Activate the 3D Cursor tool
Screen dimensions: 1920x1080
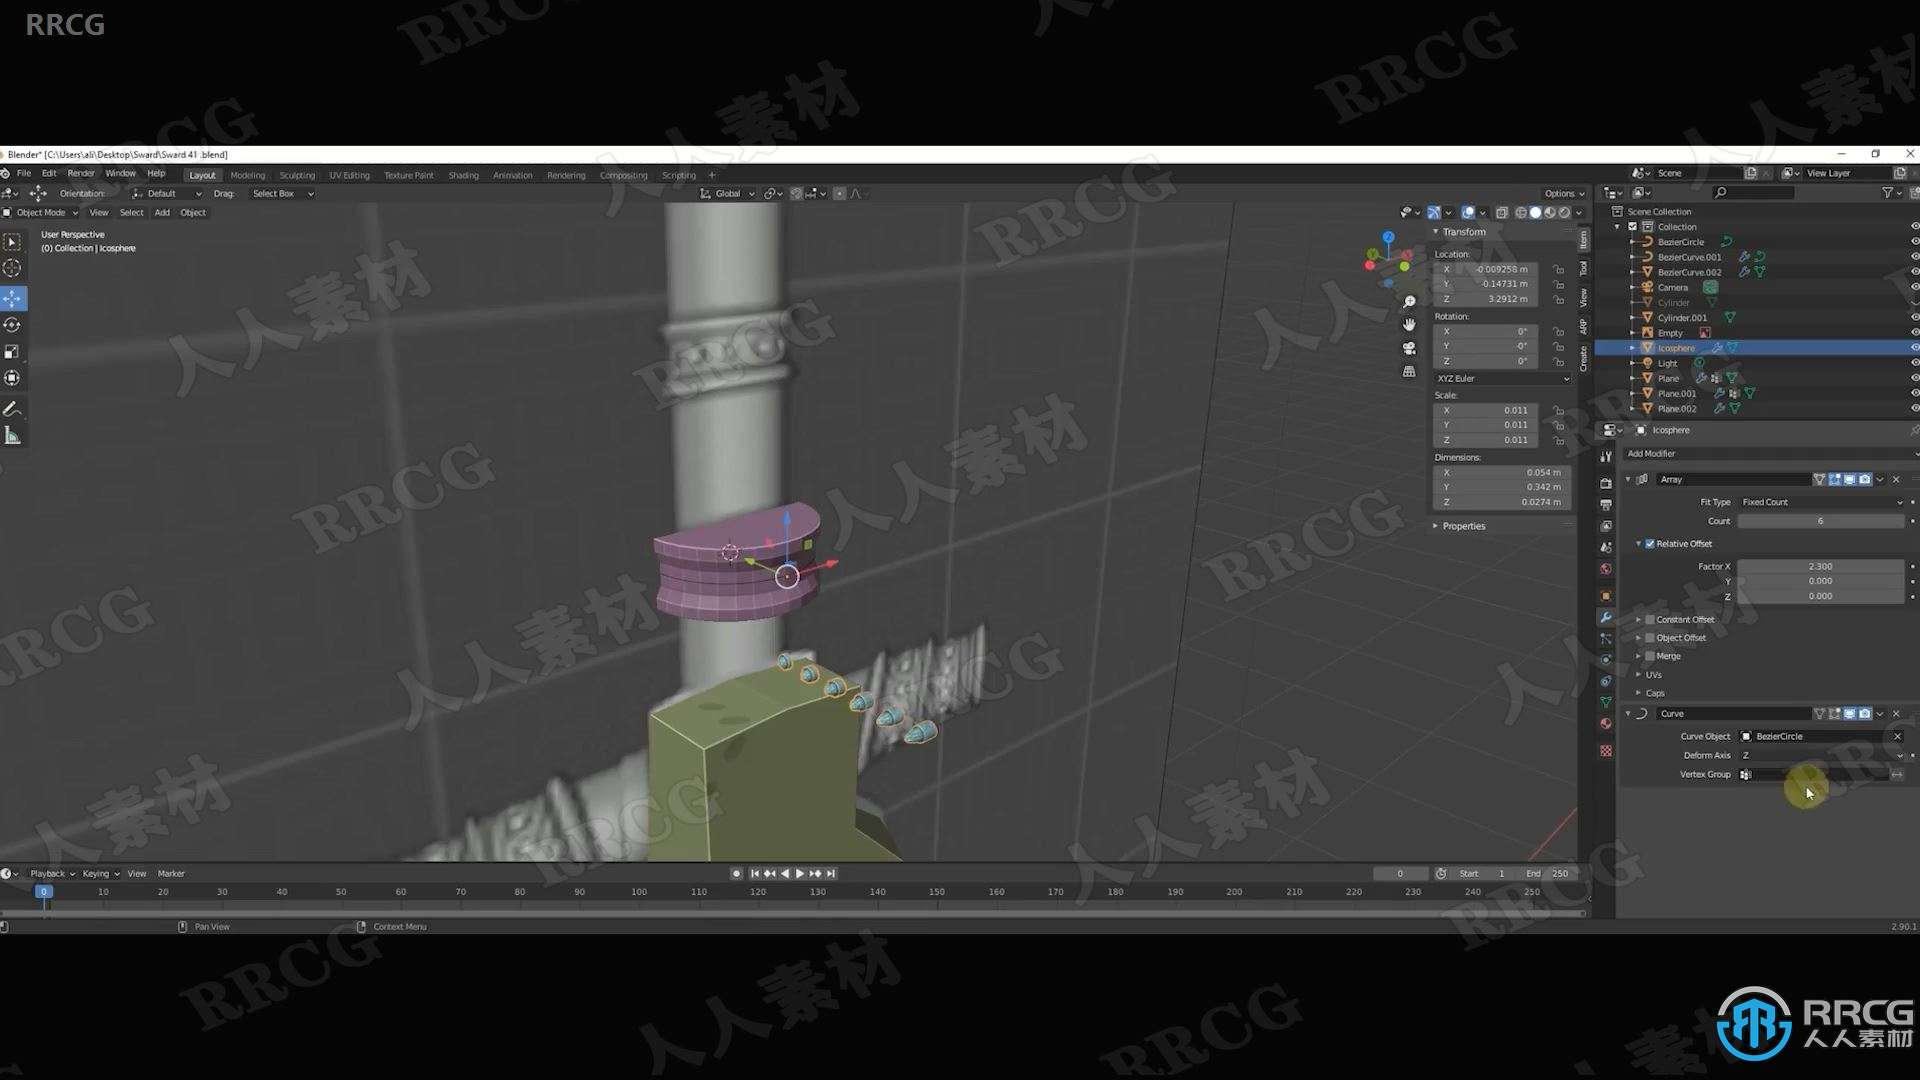(x=12, y=268)
